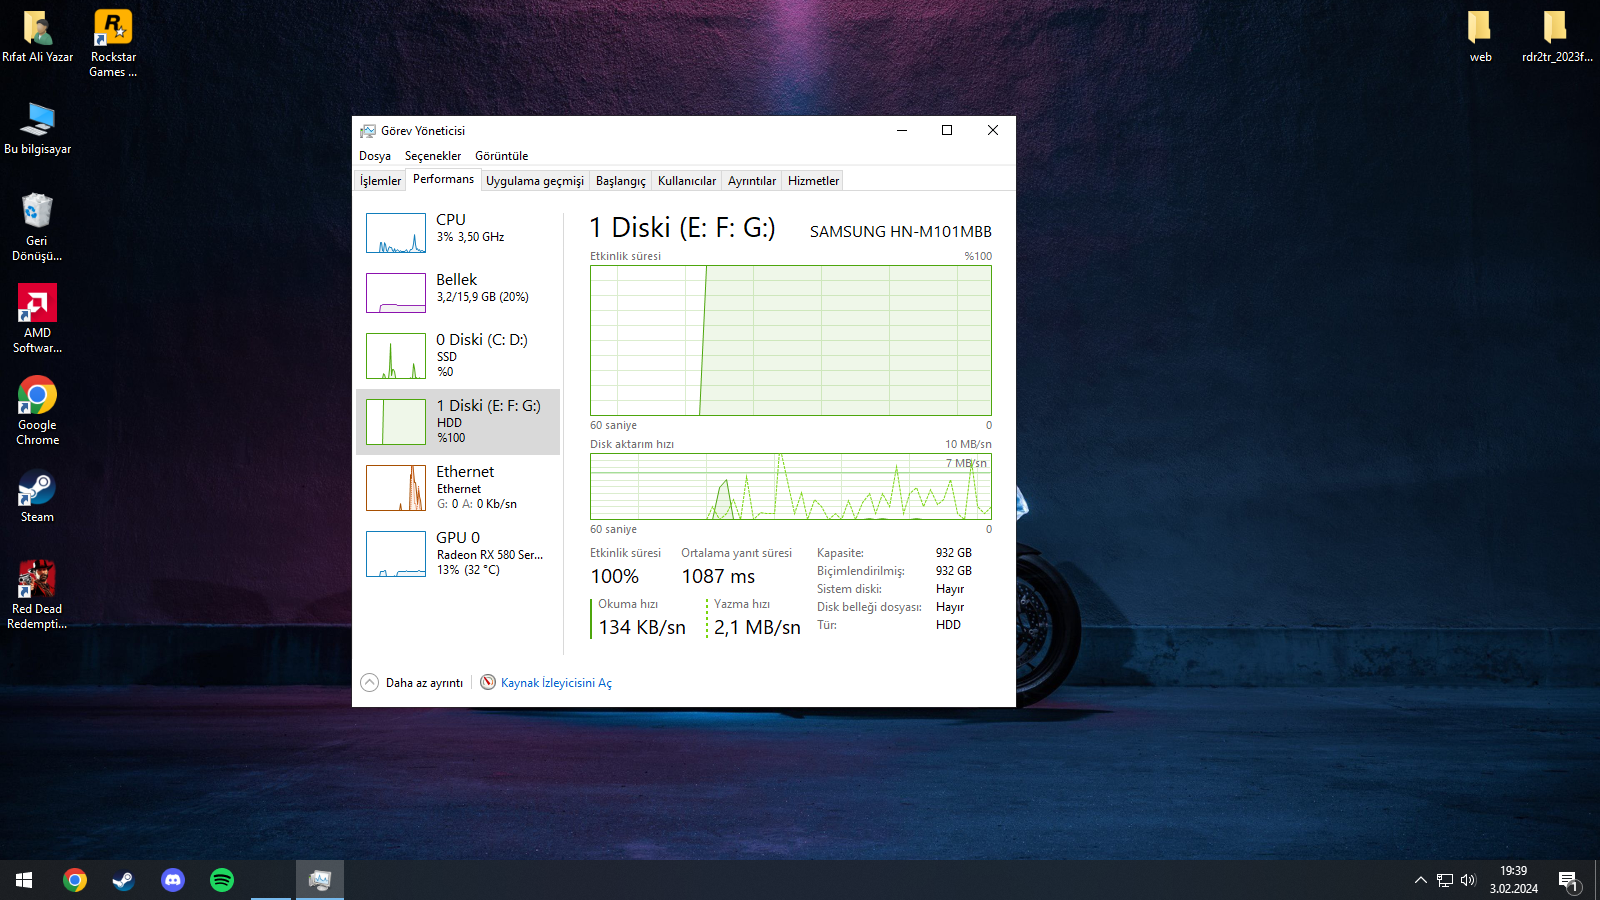Click the Biçimlendirilmiş 932 GB value

pyautogui.click(x=954, y=571)
